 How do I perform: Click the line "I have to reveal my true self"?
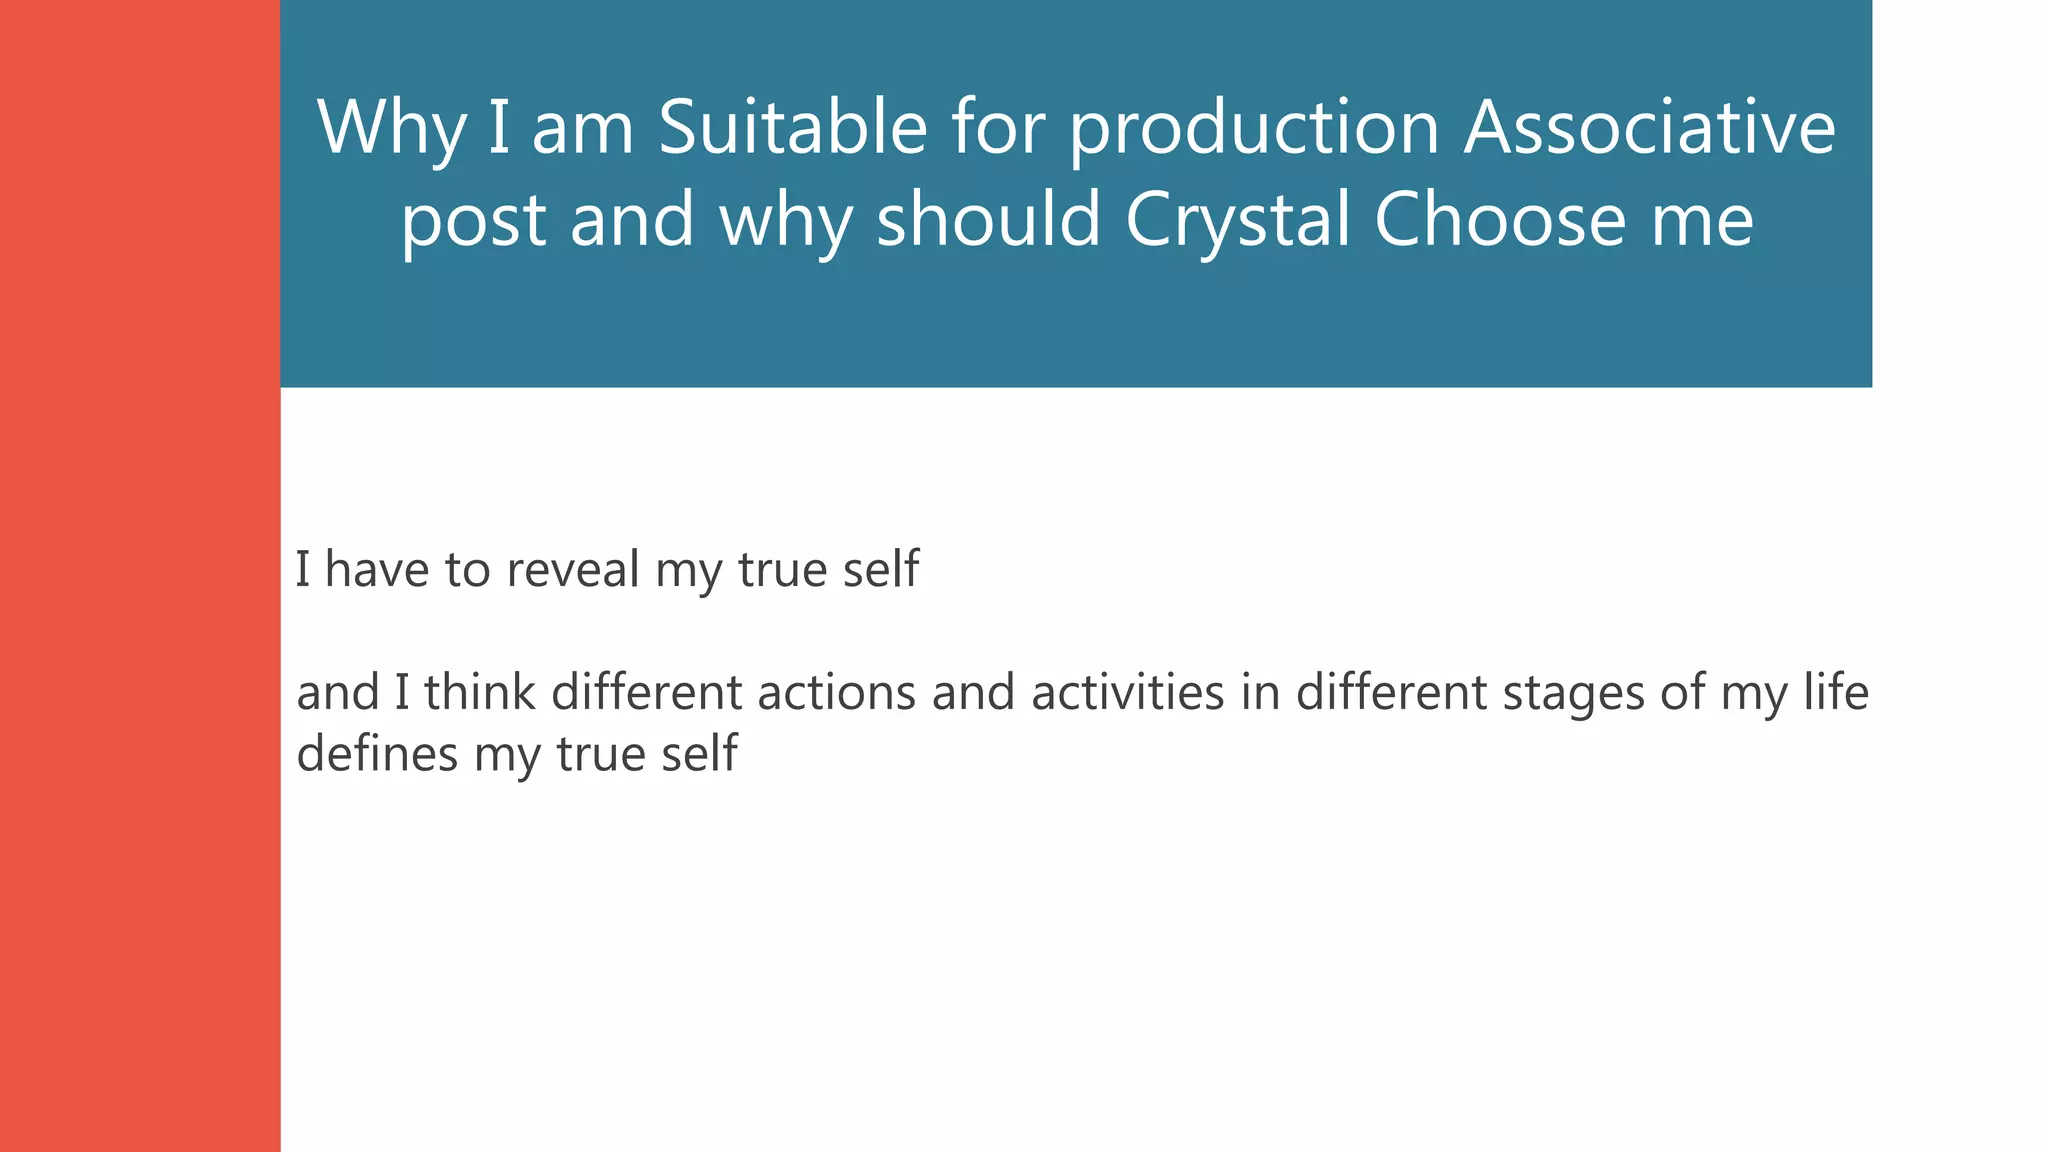pyautogui.click(x=606, y=570)
